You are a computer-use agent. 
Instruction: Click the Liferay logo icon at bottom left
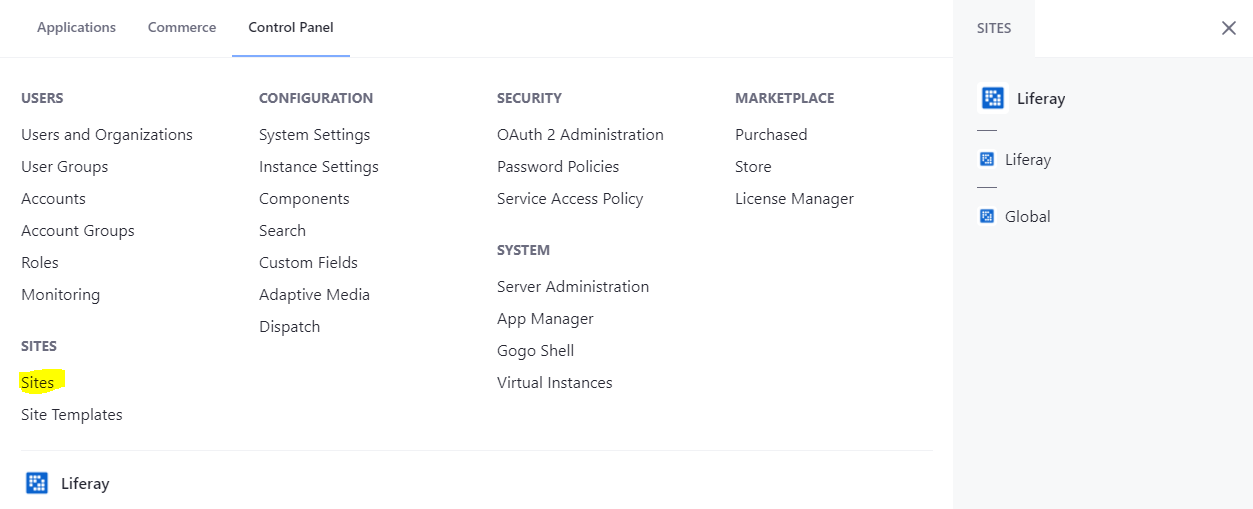point(37,483)
